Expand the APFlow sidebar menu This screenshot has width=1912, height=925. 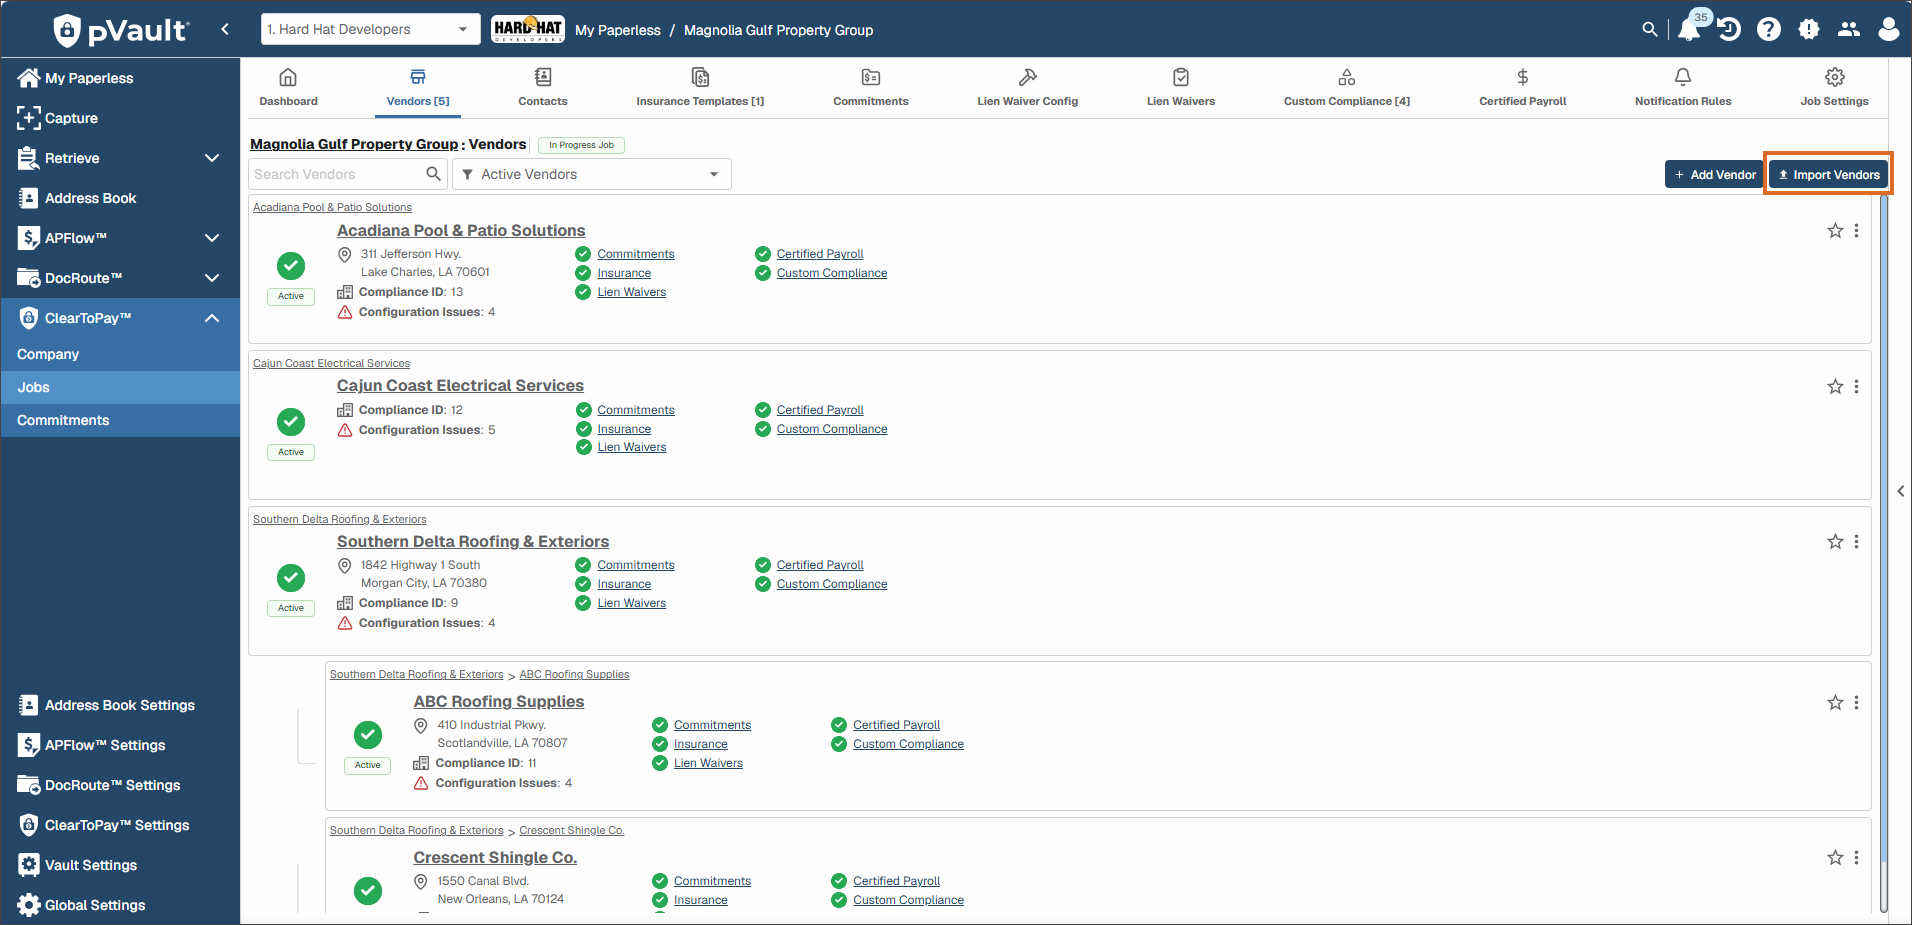tap(212, 238)
